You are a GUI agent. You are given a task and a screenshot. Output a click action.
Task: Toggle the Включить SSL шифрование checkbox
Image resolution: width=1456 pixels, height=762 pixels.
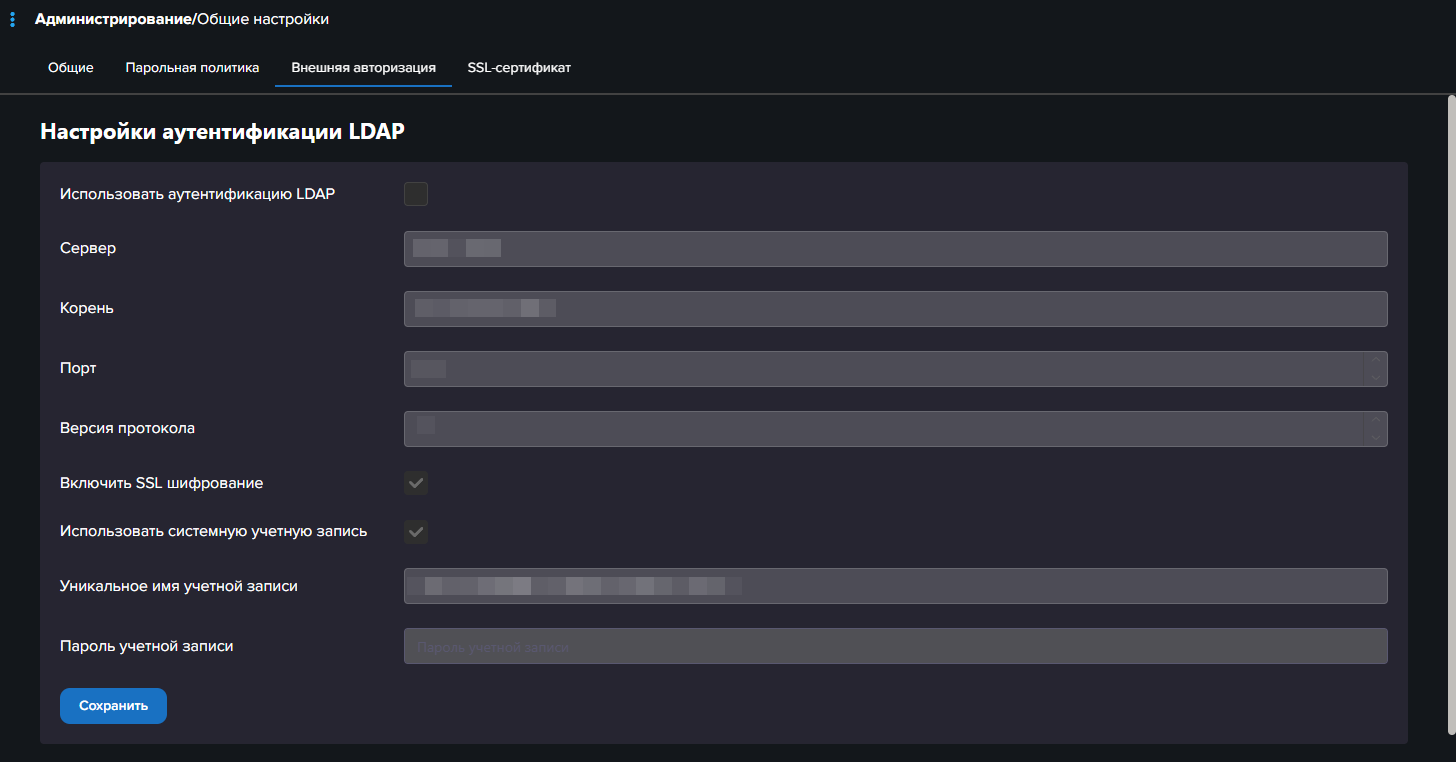(x=416, y=484)
